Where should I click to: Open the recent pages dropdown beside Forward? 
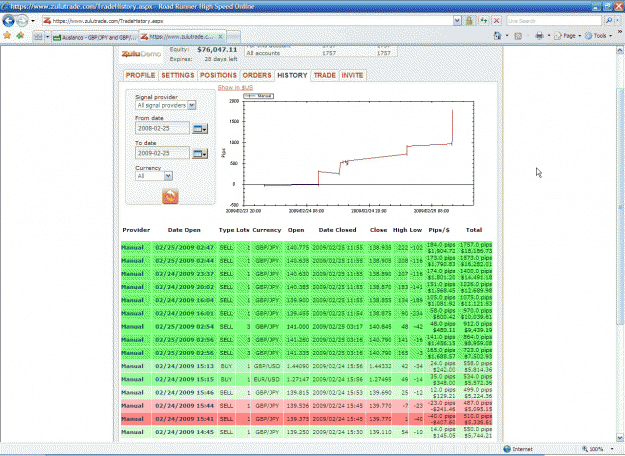tap(33, 21)
